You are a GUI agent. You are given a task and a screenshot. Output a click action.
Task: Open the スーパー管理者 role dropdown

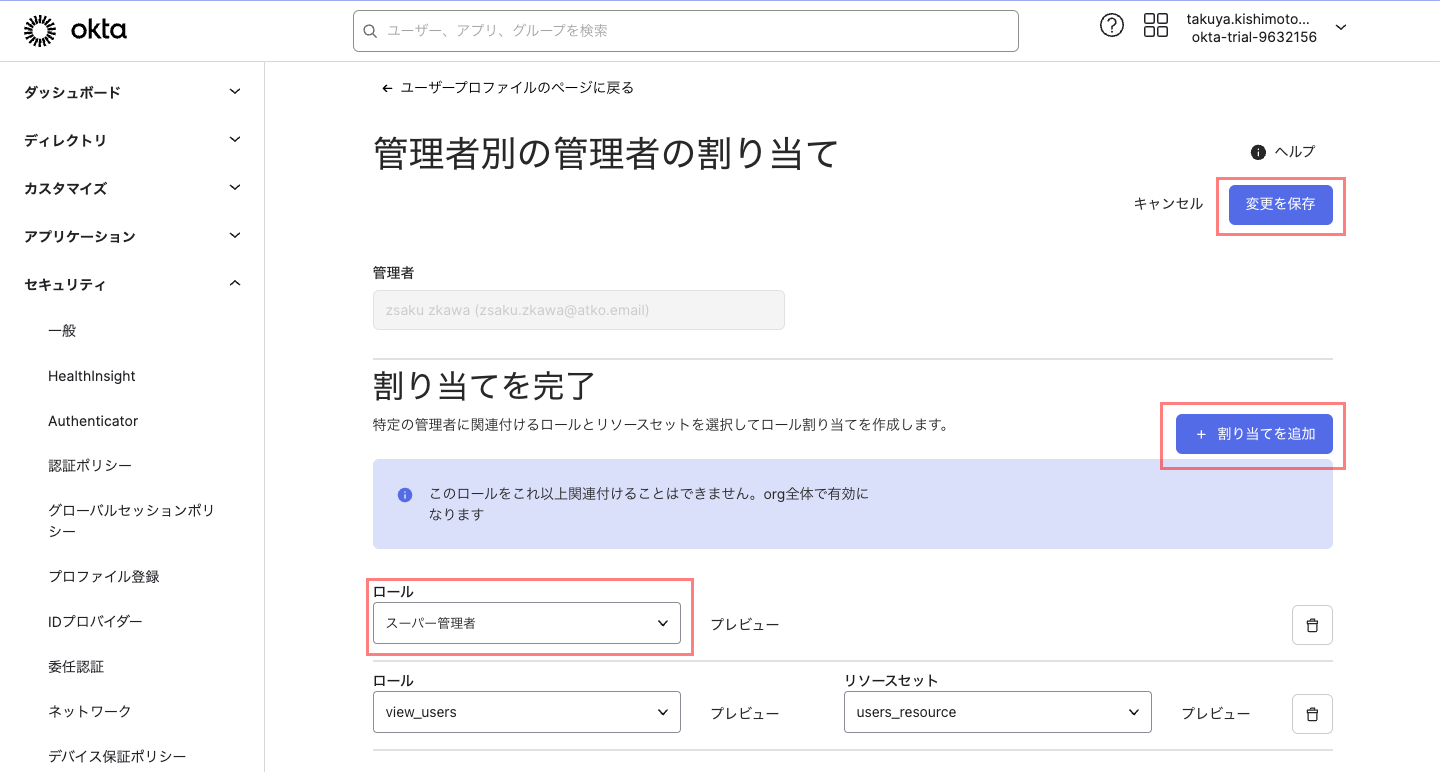(x=527, y=623)
